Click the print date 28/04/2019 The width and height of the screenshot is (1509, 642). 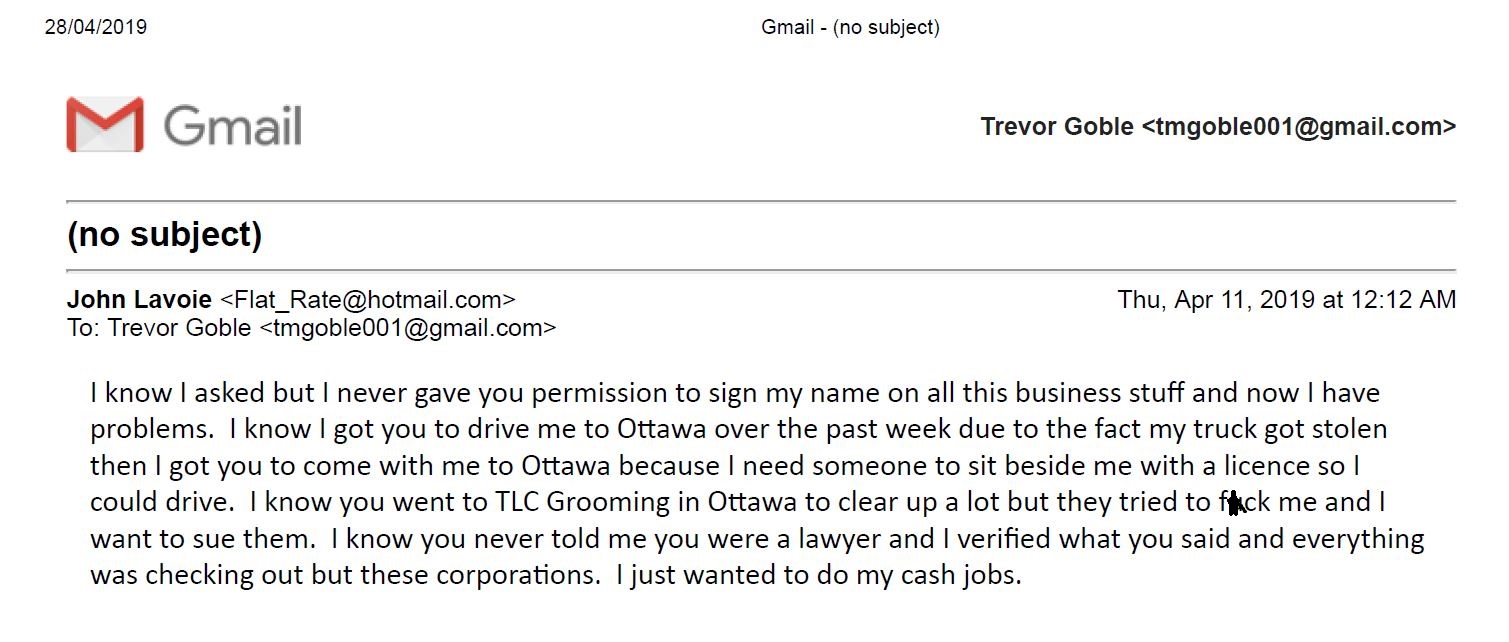(96, 27)
